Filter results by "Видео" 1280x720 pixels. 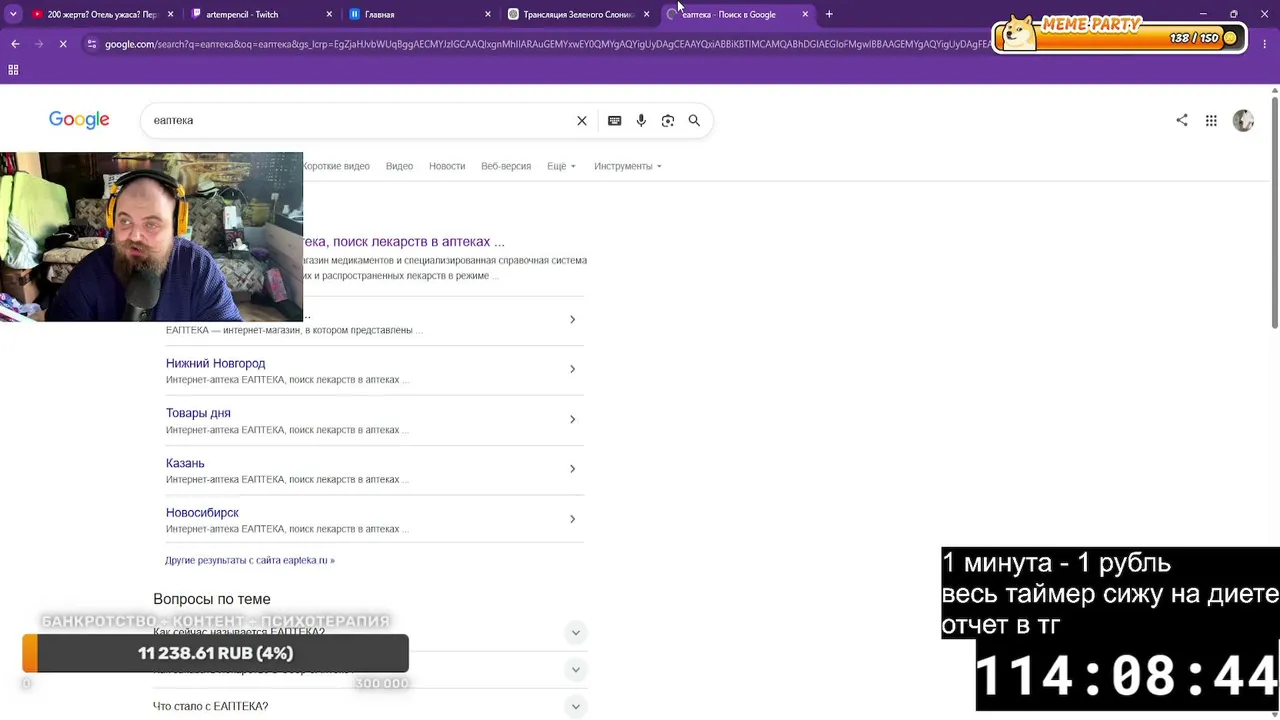click(x=399, y=166)
